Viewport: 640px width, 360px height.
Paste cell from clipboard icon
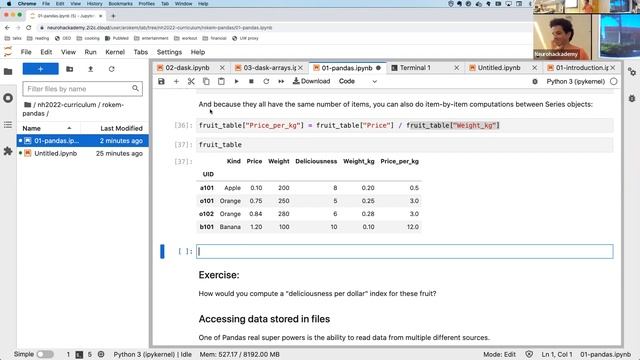pyautogui.click(x=221, y=81)
